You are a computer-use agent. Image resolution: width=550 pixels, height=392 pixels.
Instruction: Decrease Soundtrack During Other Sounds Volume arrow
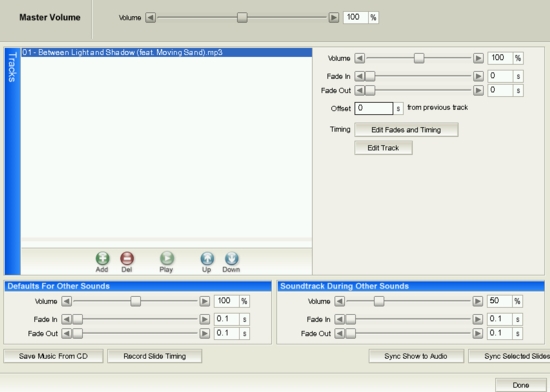pyautogui.click(x=340, y=301)
